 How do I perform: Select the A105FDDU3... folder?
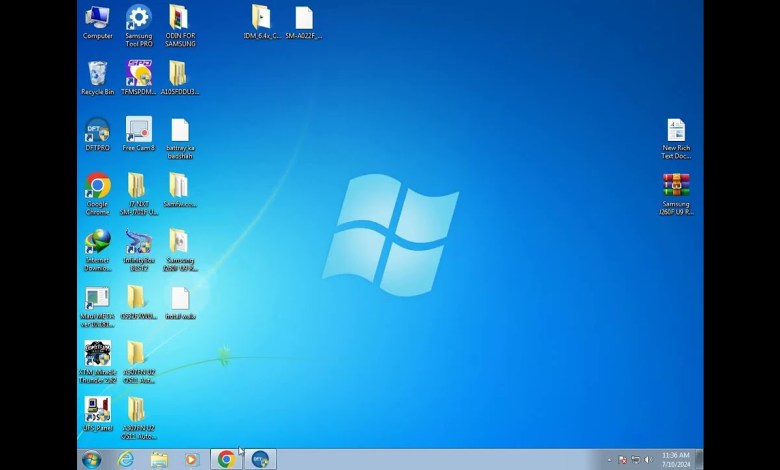[x=180, y=78]
